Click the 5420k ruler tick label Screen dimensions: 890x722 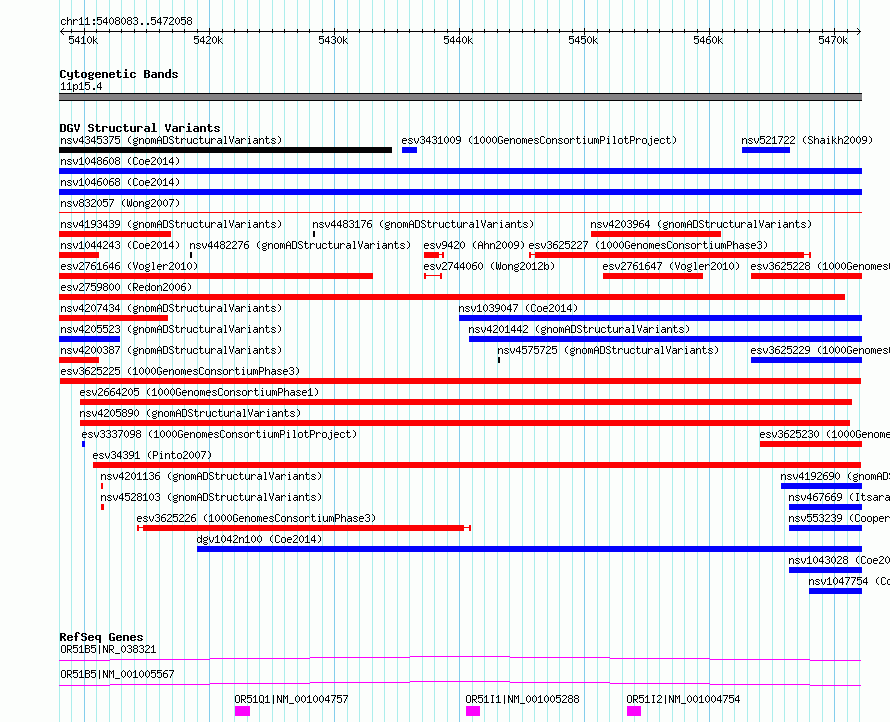pyautogui.click(x=208, y=40)
